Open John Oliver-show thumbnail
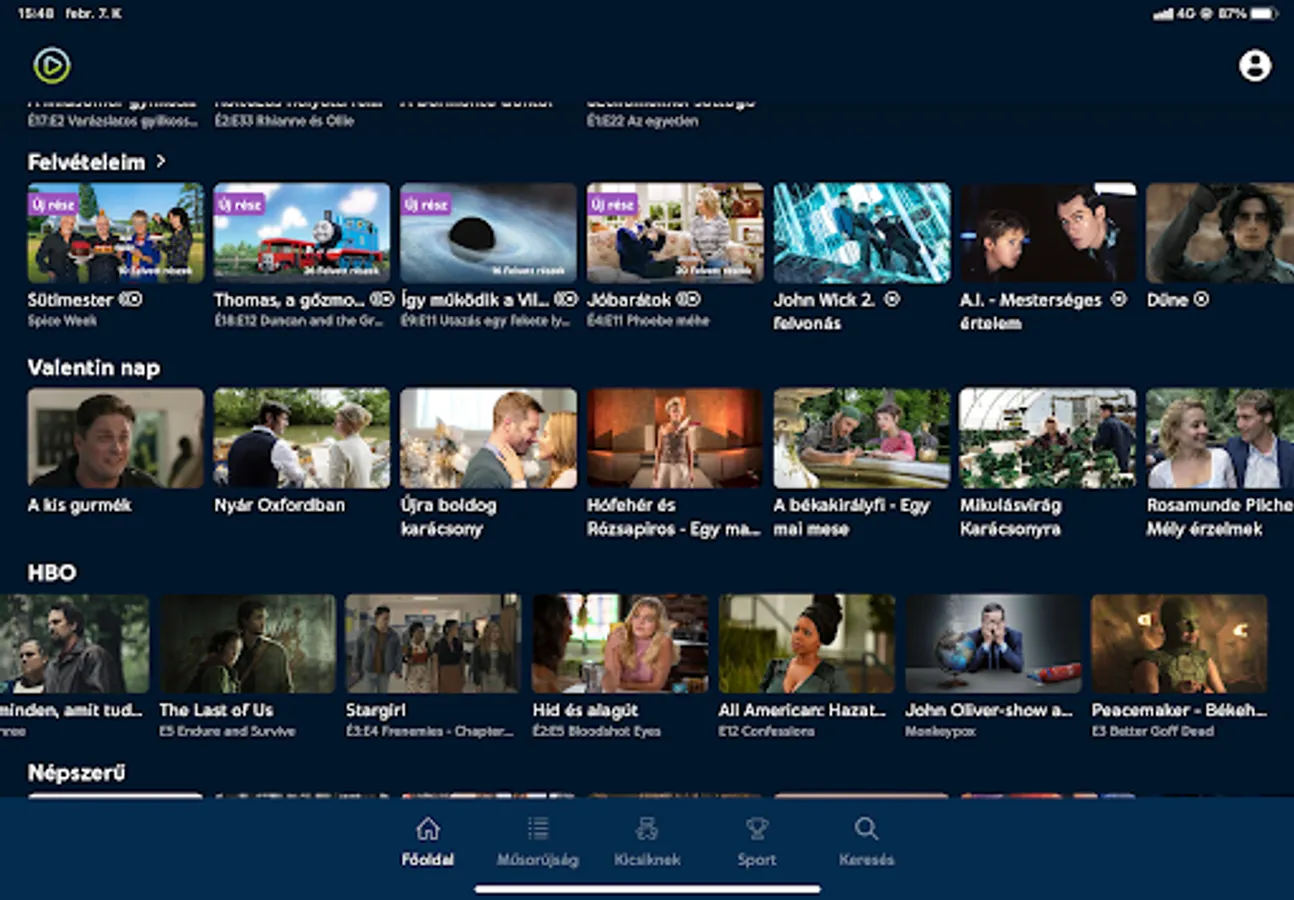This screenshot has height=900, width=1294. 993,644
